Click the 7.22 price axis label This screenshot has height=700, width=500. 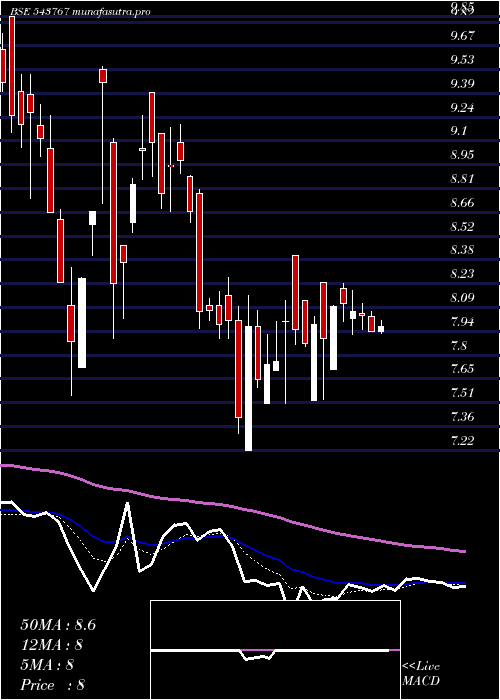(462, 441)
